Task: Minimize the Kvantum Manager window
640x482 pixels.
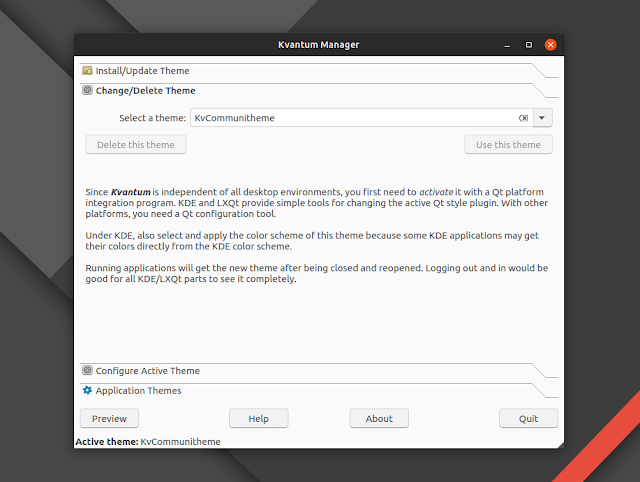Action: click(507, 45)
